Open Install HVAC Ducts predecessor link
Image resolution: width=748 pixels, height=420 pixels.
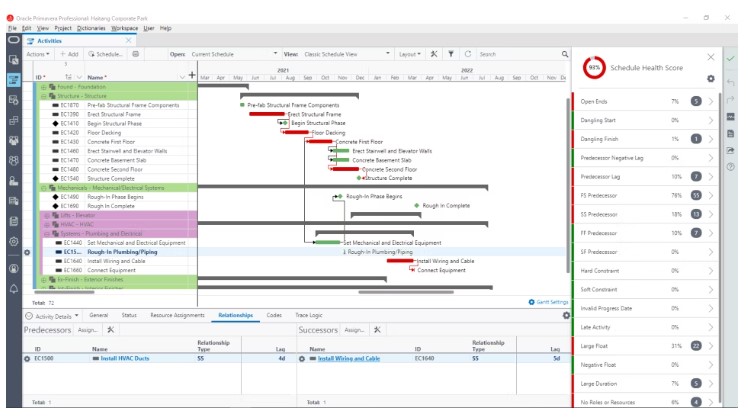tap(125, 358)
